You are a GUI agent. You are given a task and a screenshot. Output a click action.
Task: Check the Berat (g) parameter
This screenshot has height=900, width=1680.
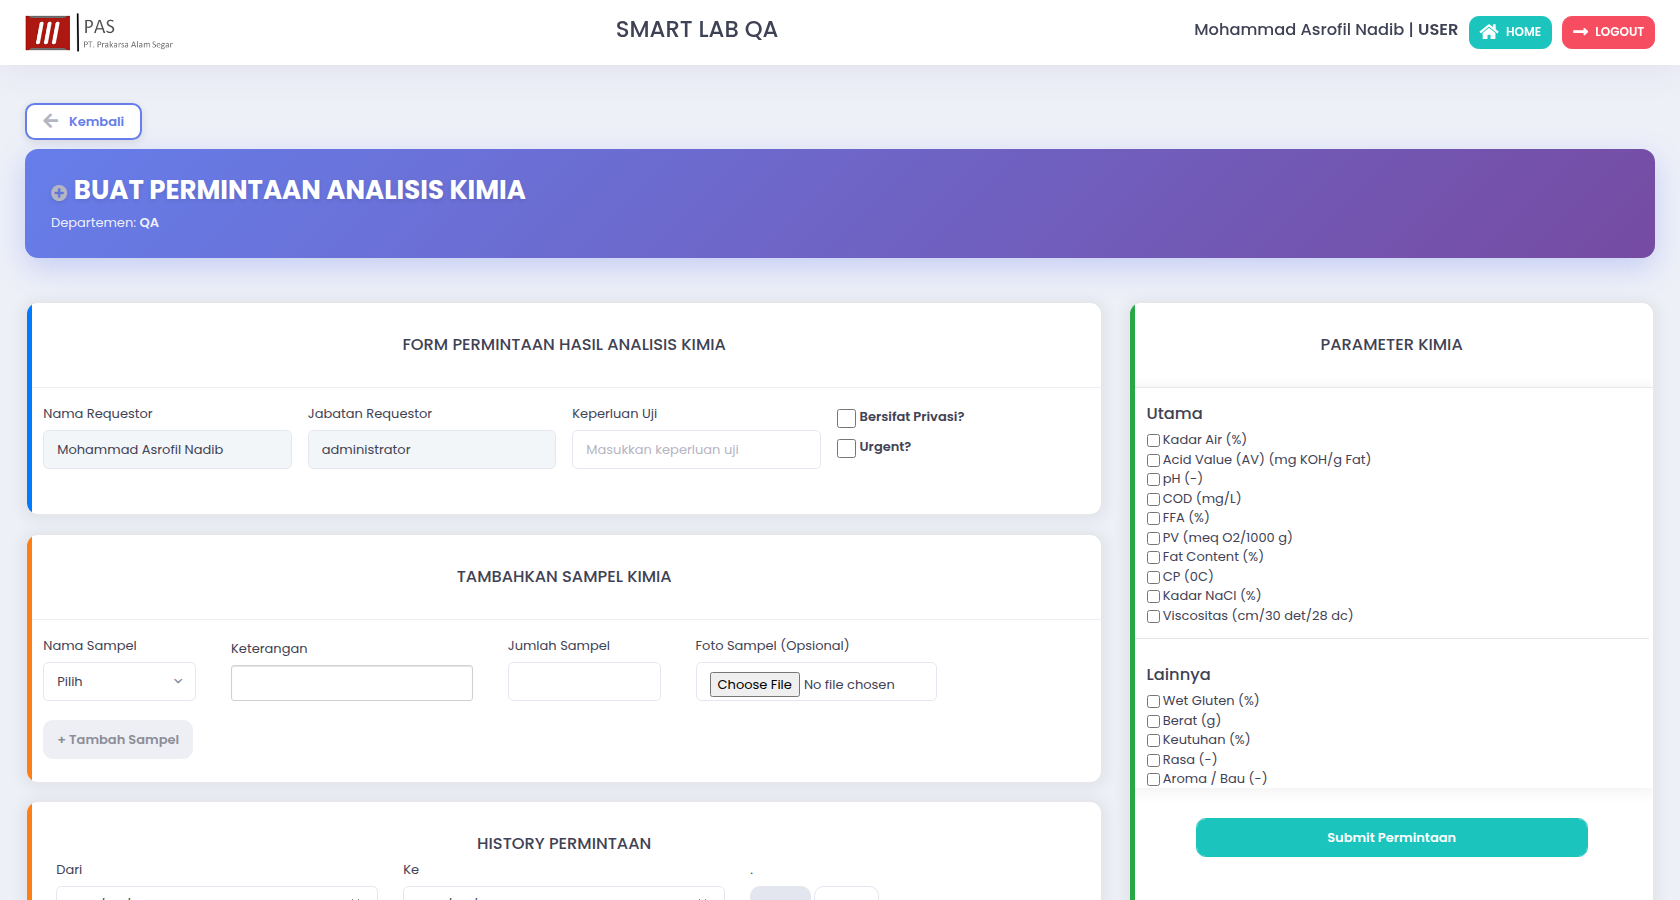click(x=1153, y=721)
